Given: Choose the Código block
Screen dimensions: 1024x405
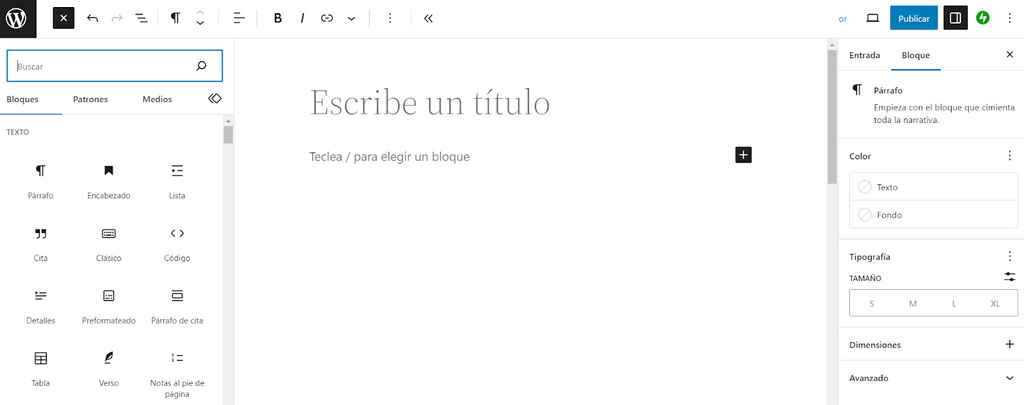Looking at the screenshot, I should click(x=177, y=234).
